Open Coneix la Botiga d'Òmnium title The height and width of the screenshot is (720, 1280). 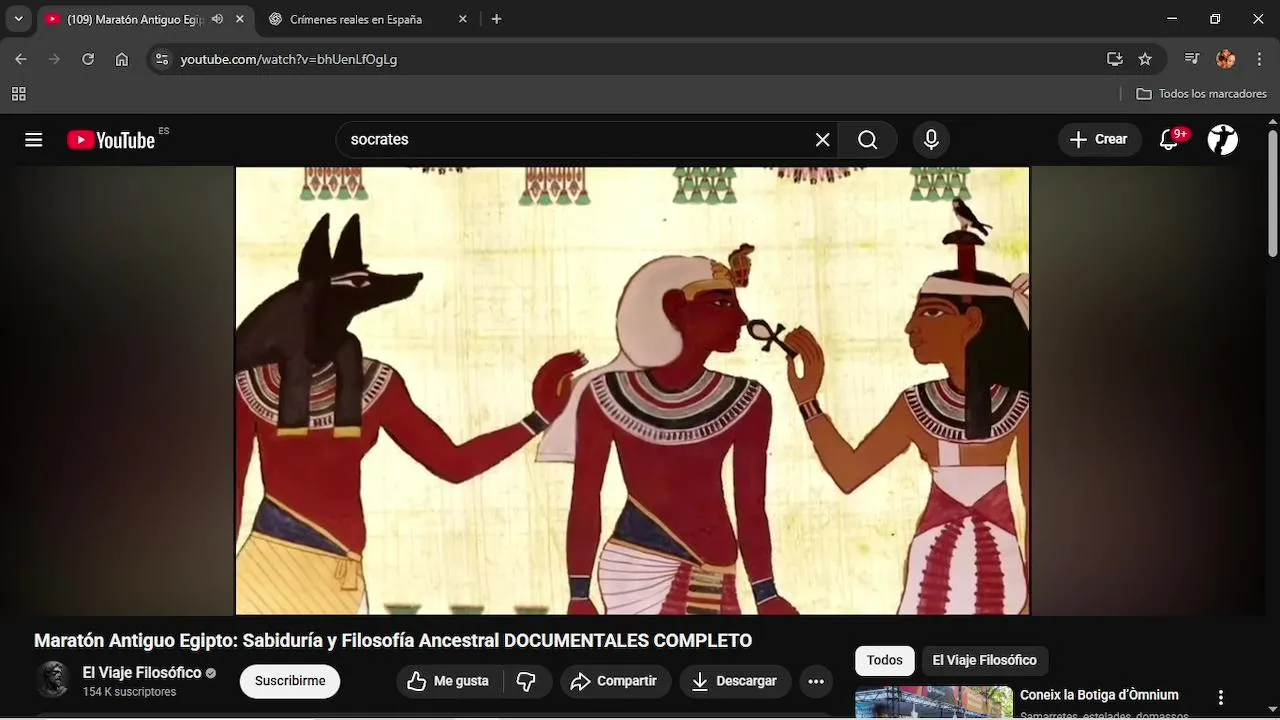click(1099, 695)
